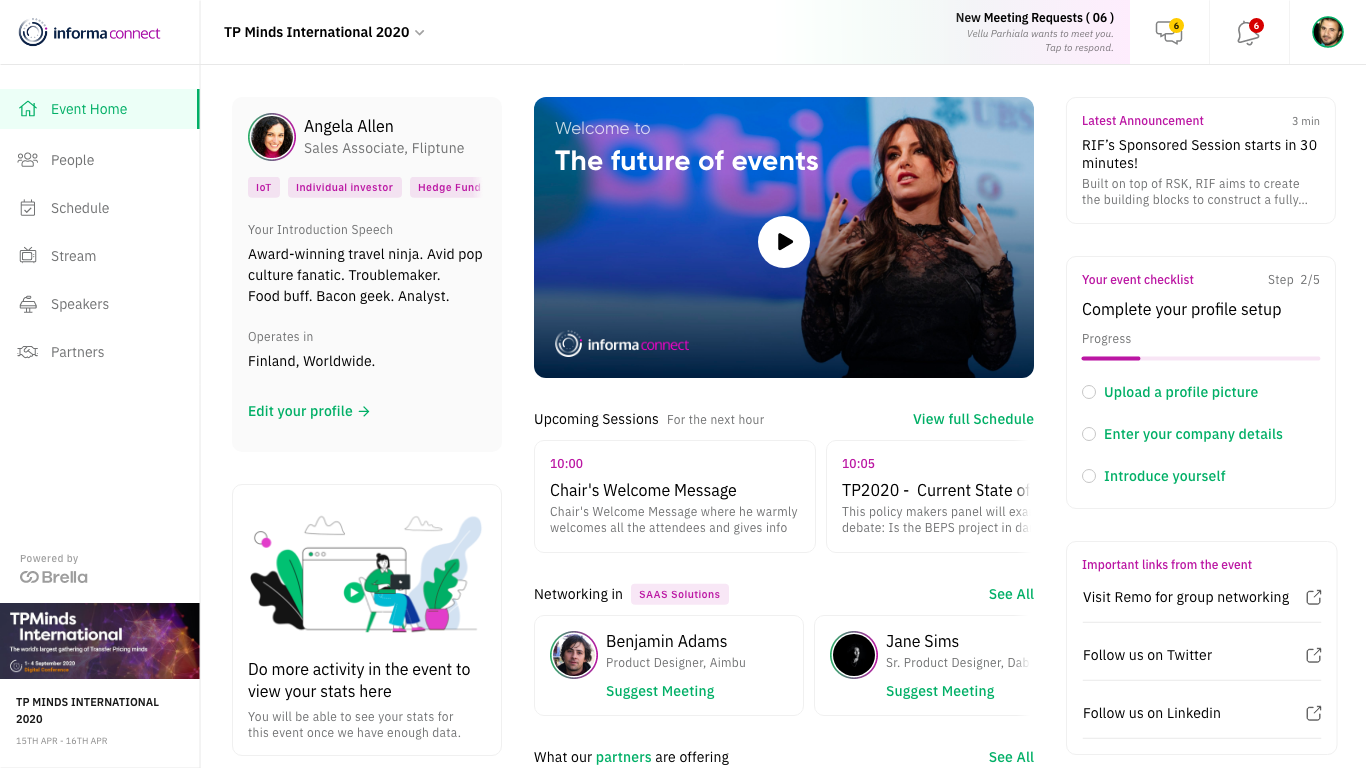Click the People sidebar icon
Viewport: 1366px width, 768px height.
pyautogui.click(x=28, y=159)
